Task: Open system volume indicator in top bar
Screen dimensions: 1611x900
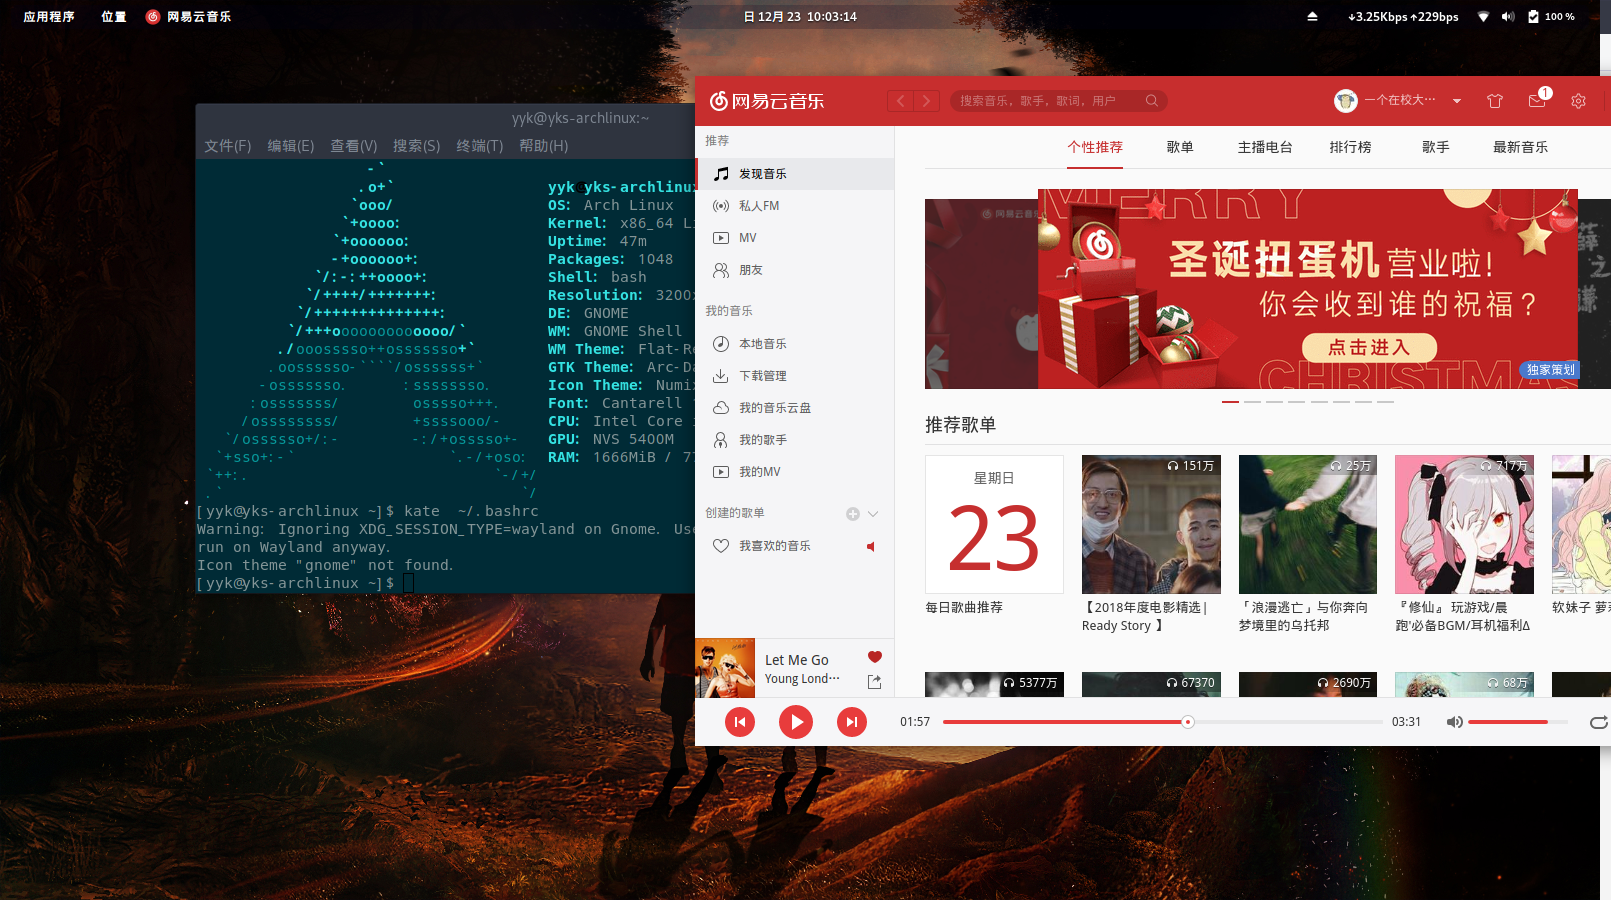Action: [1508, 17]
